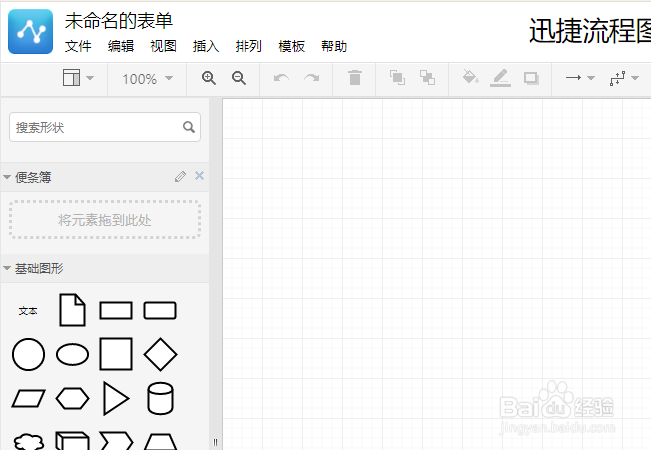Open the 编辑 menu
651x450 pixels.
coord(121,46)
